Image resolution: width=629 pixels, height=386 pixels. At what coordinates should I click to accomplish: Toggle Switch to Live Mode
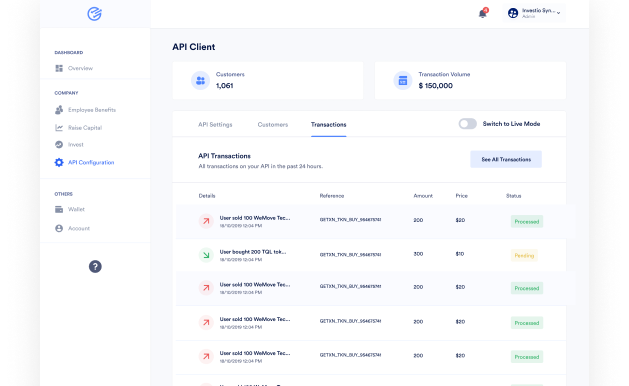pyautogui.click(x=468, y=124)
